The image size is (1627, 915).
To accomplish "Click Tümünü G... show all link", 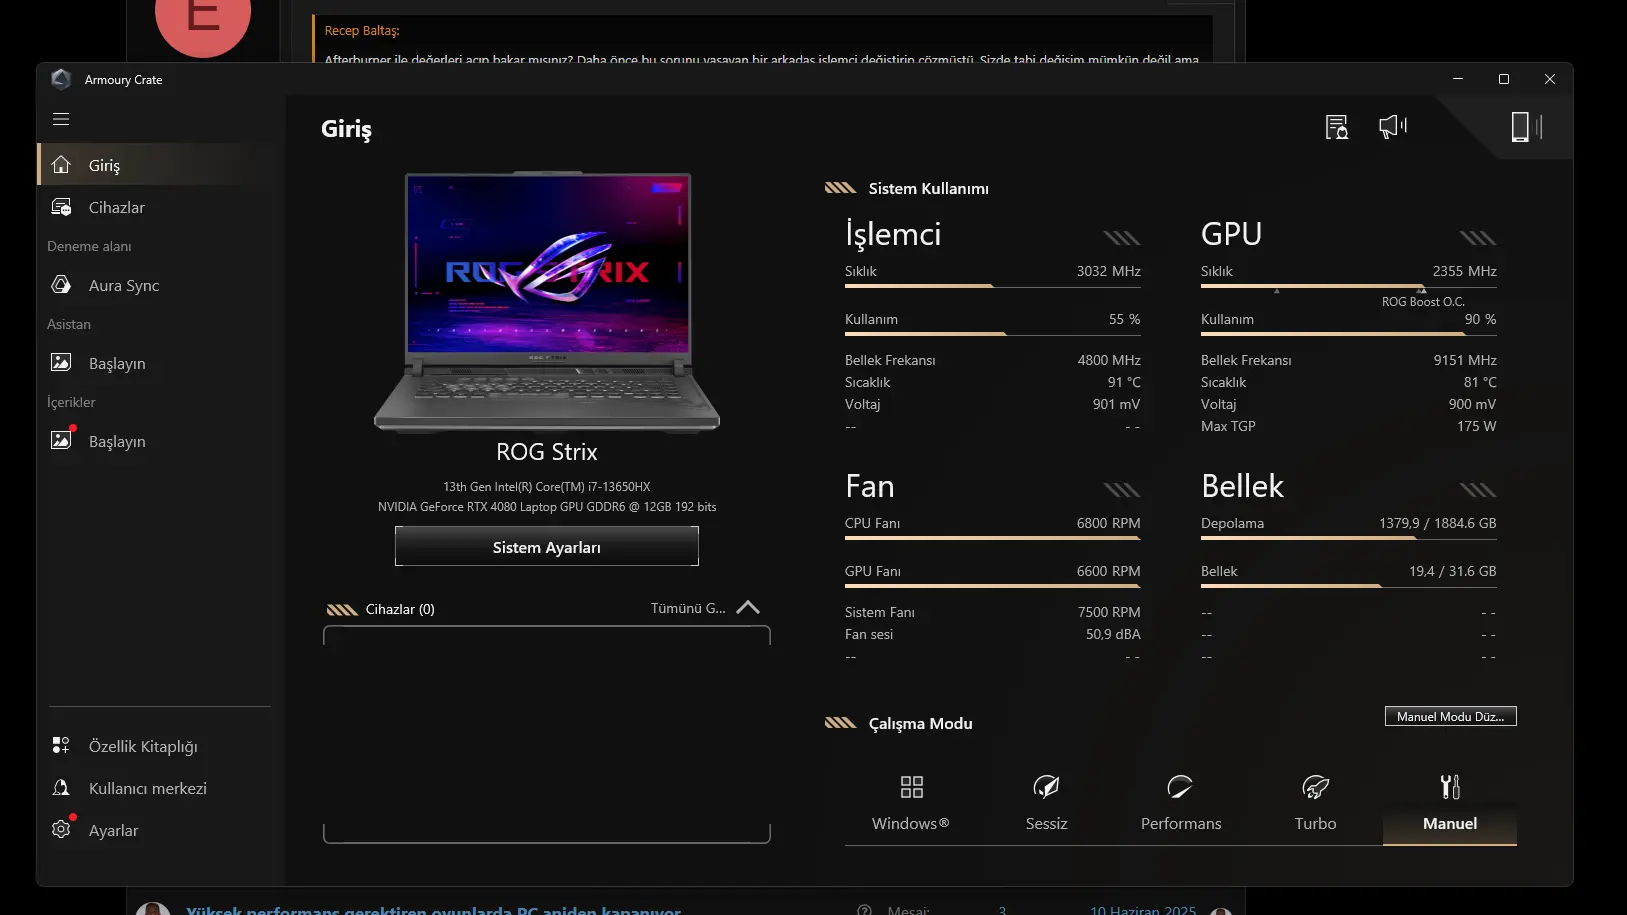I will (688, 608).
